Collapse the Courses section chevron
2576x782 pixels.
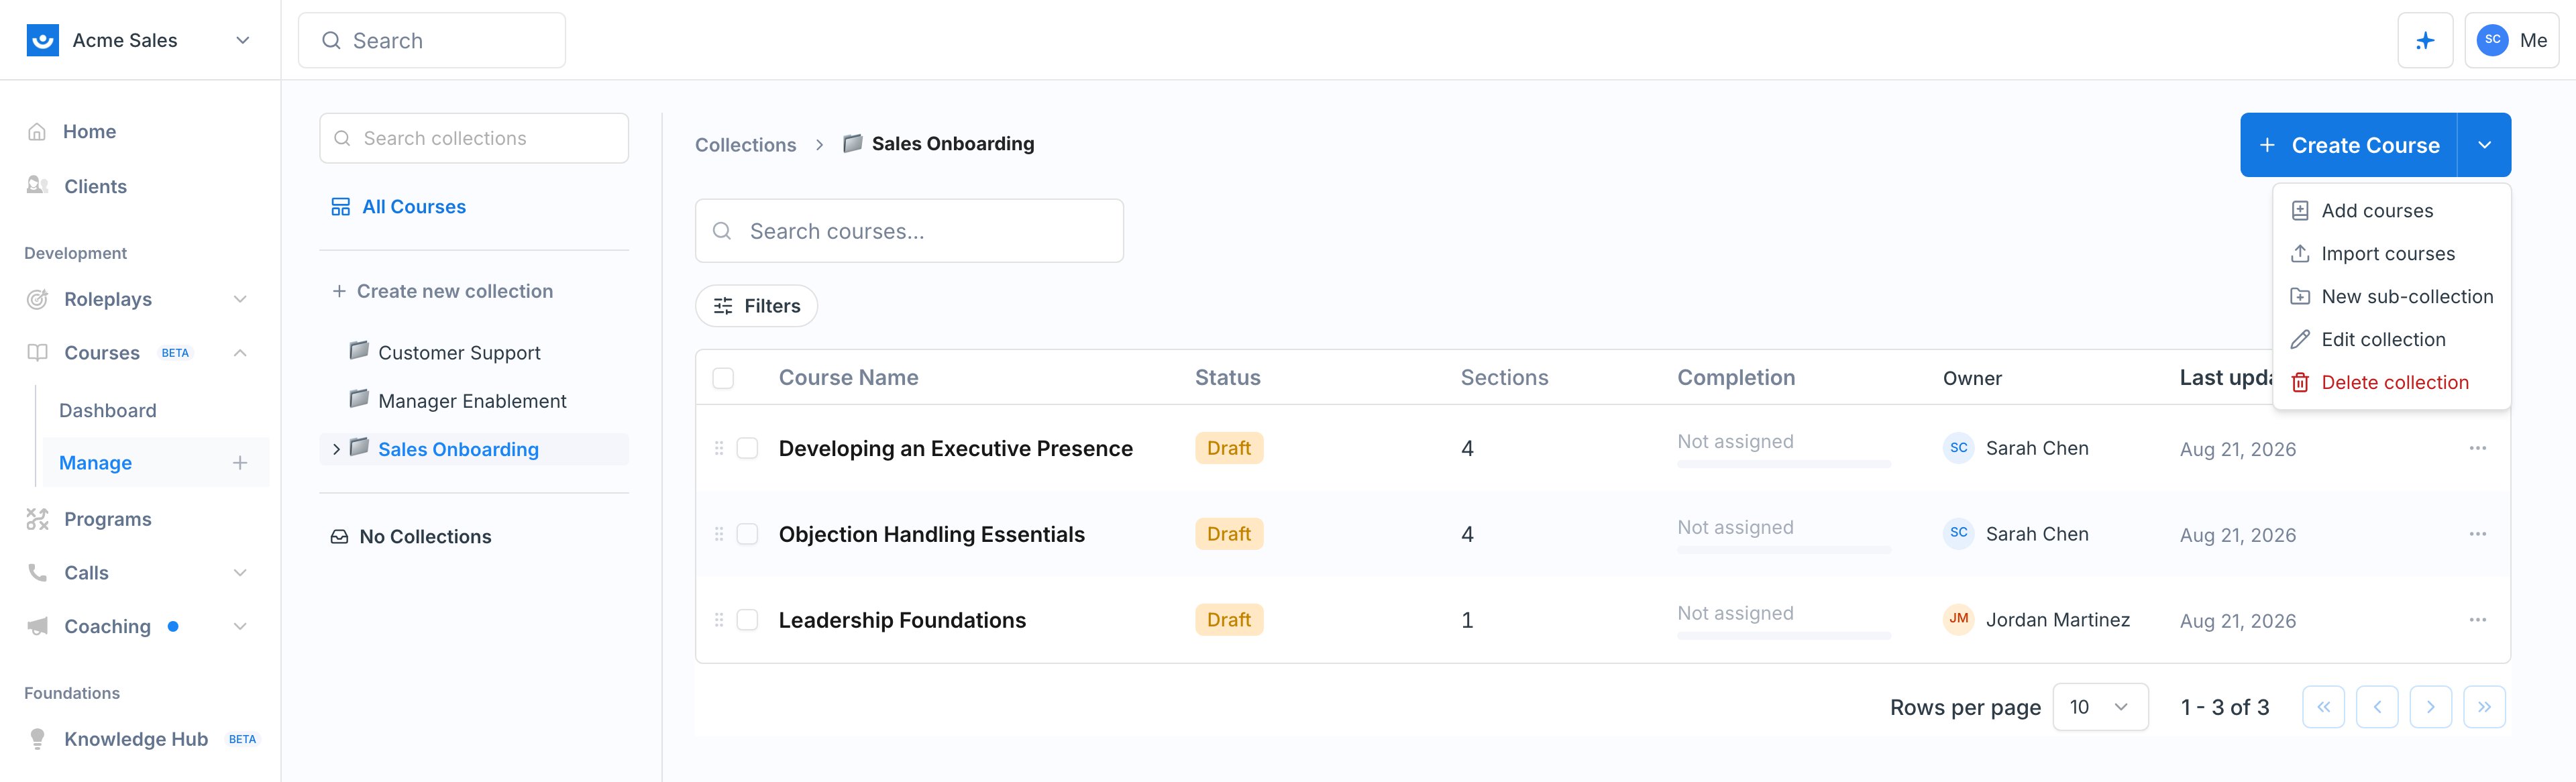pos(240,353)
